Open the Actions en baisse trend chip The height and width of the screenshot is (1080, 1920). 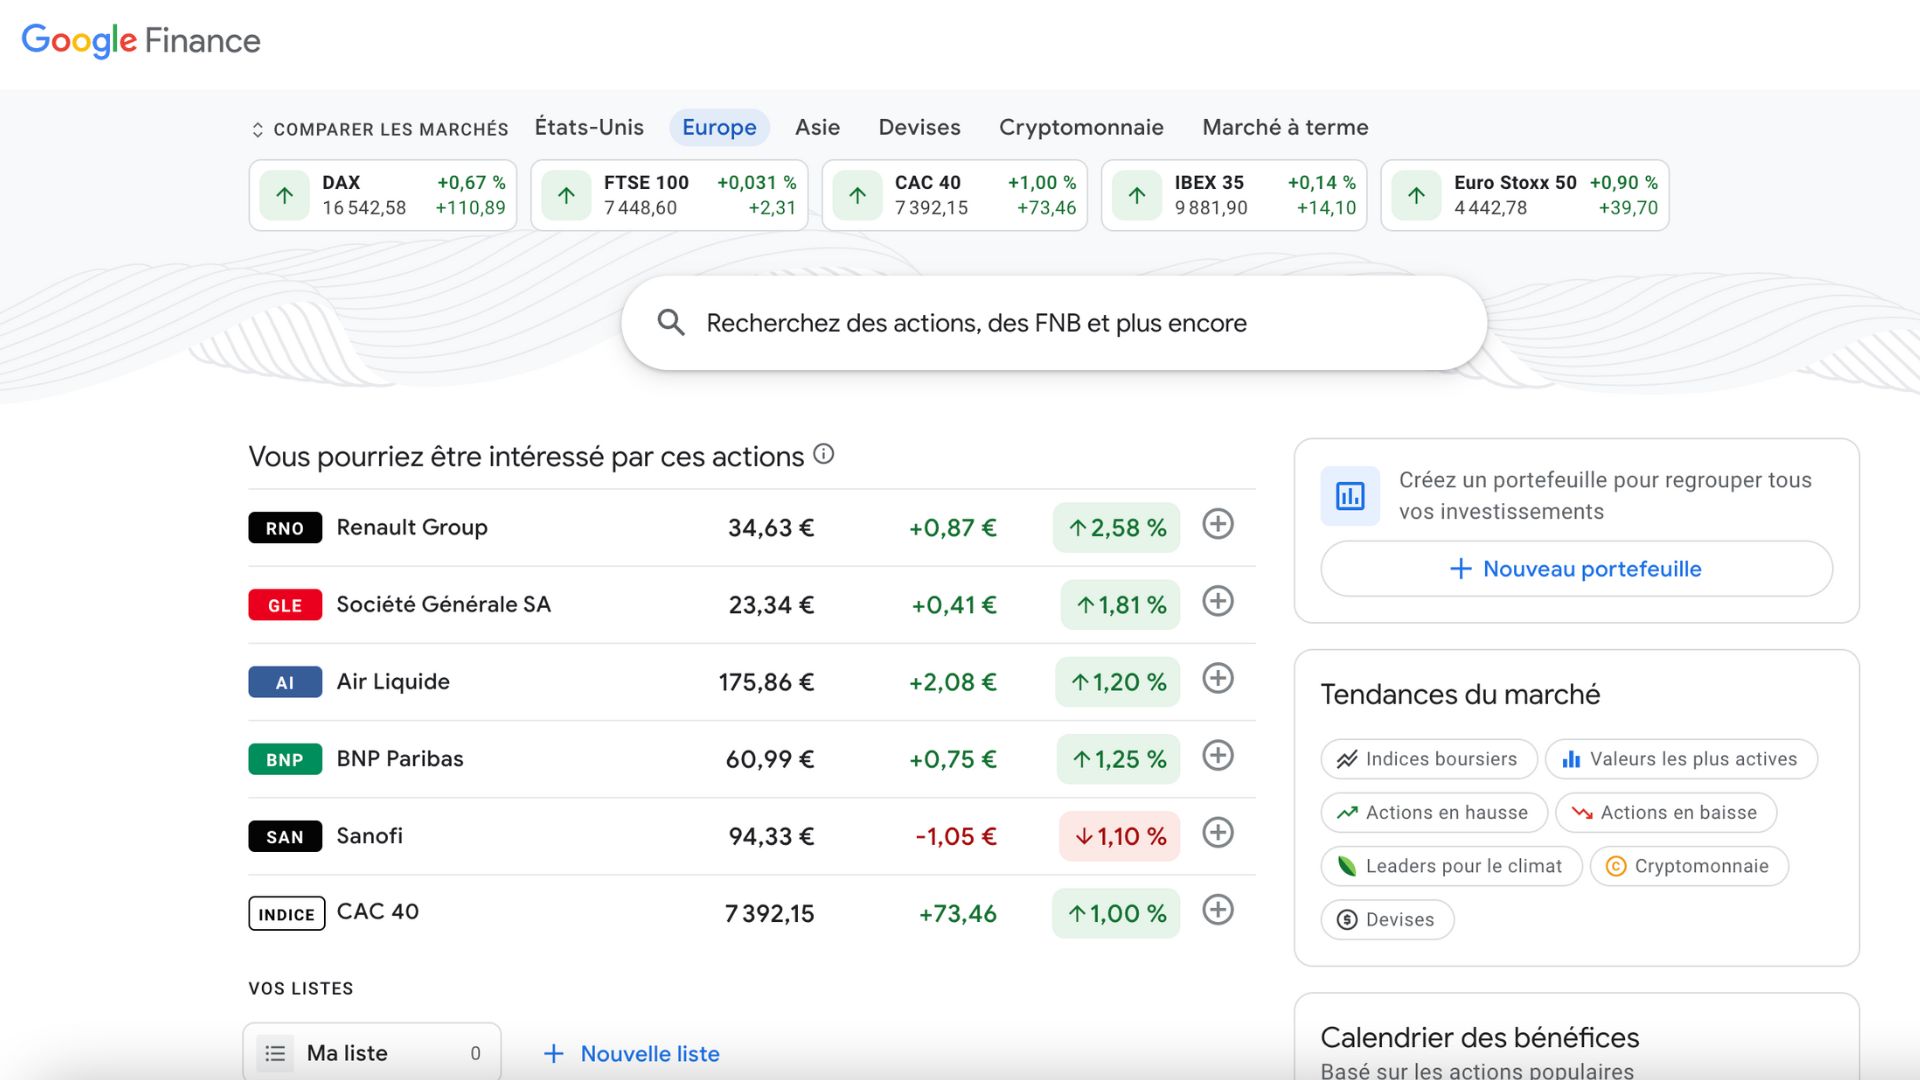(1665, 812)
